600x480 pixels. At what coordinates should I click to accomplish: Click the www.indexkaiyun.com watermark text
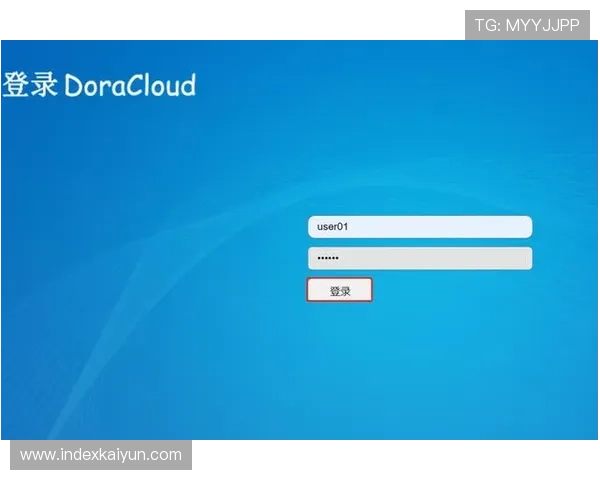point(101,455)
